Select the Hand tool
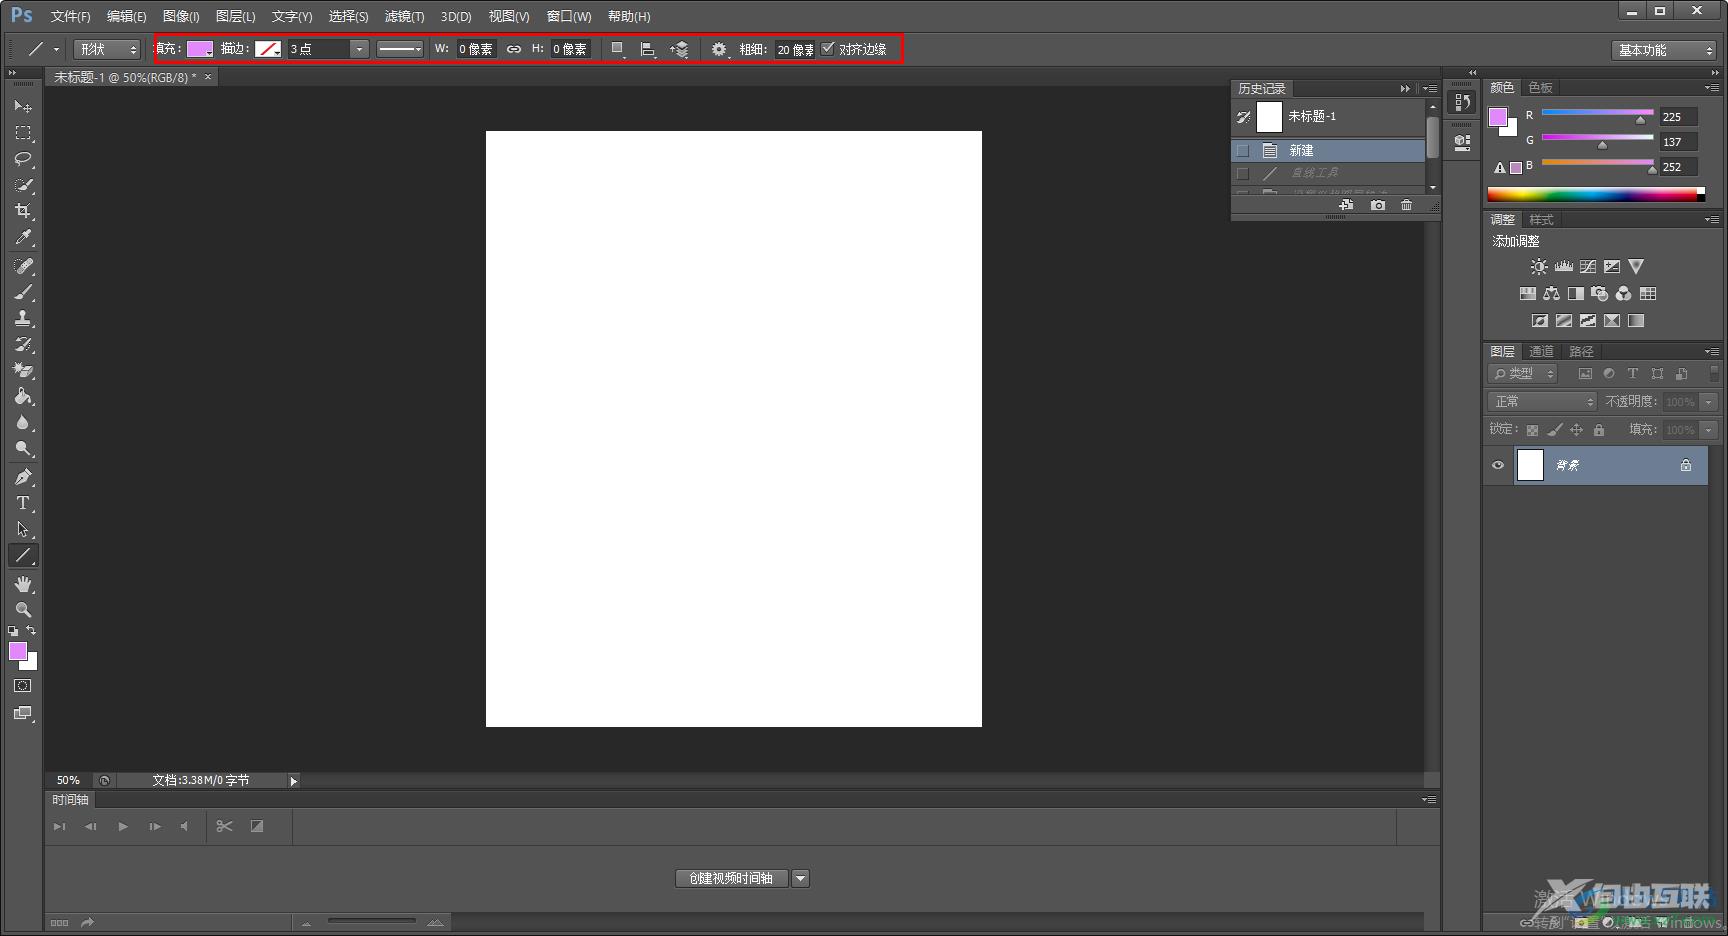This screenshot has width=1728, height=936. tap(23, 584)
